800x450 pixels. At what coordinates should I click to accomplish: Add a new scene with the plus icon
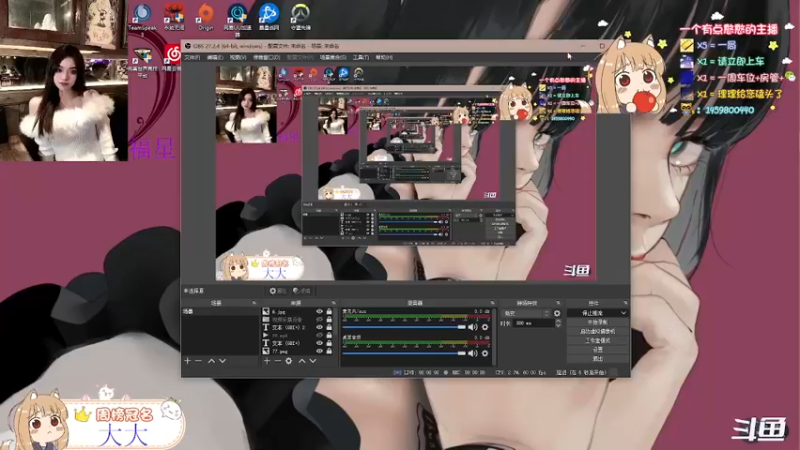click(187, 361)
